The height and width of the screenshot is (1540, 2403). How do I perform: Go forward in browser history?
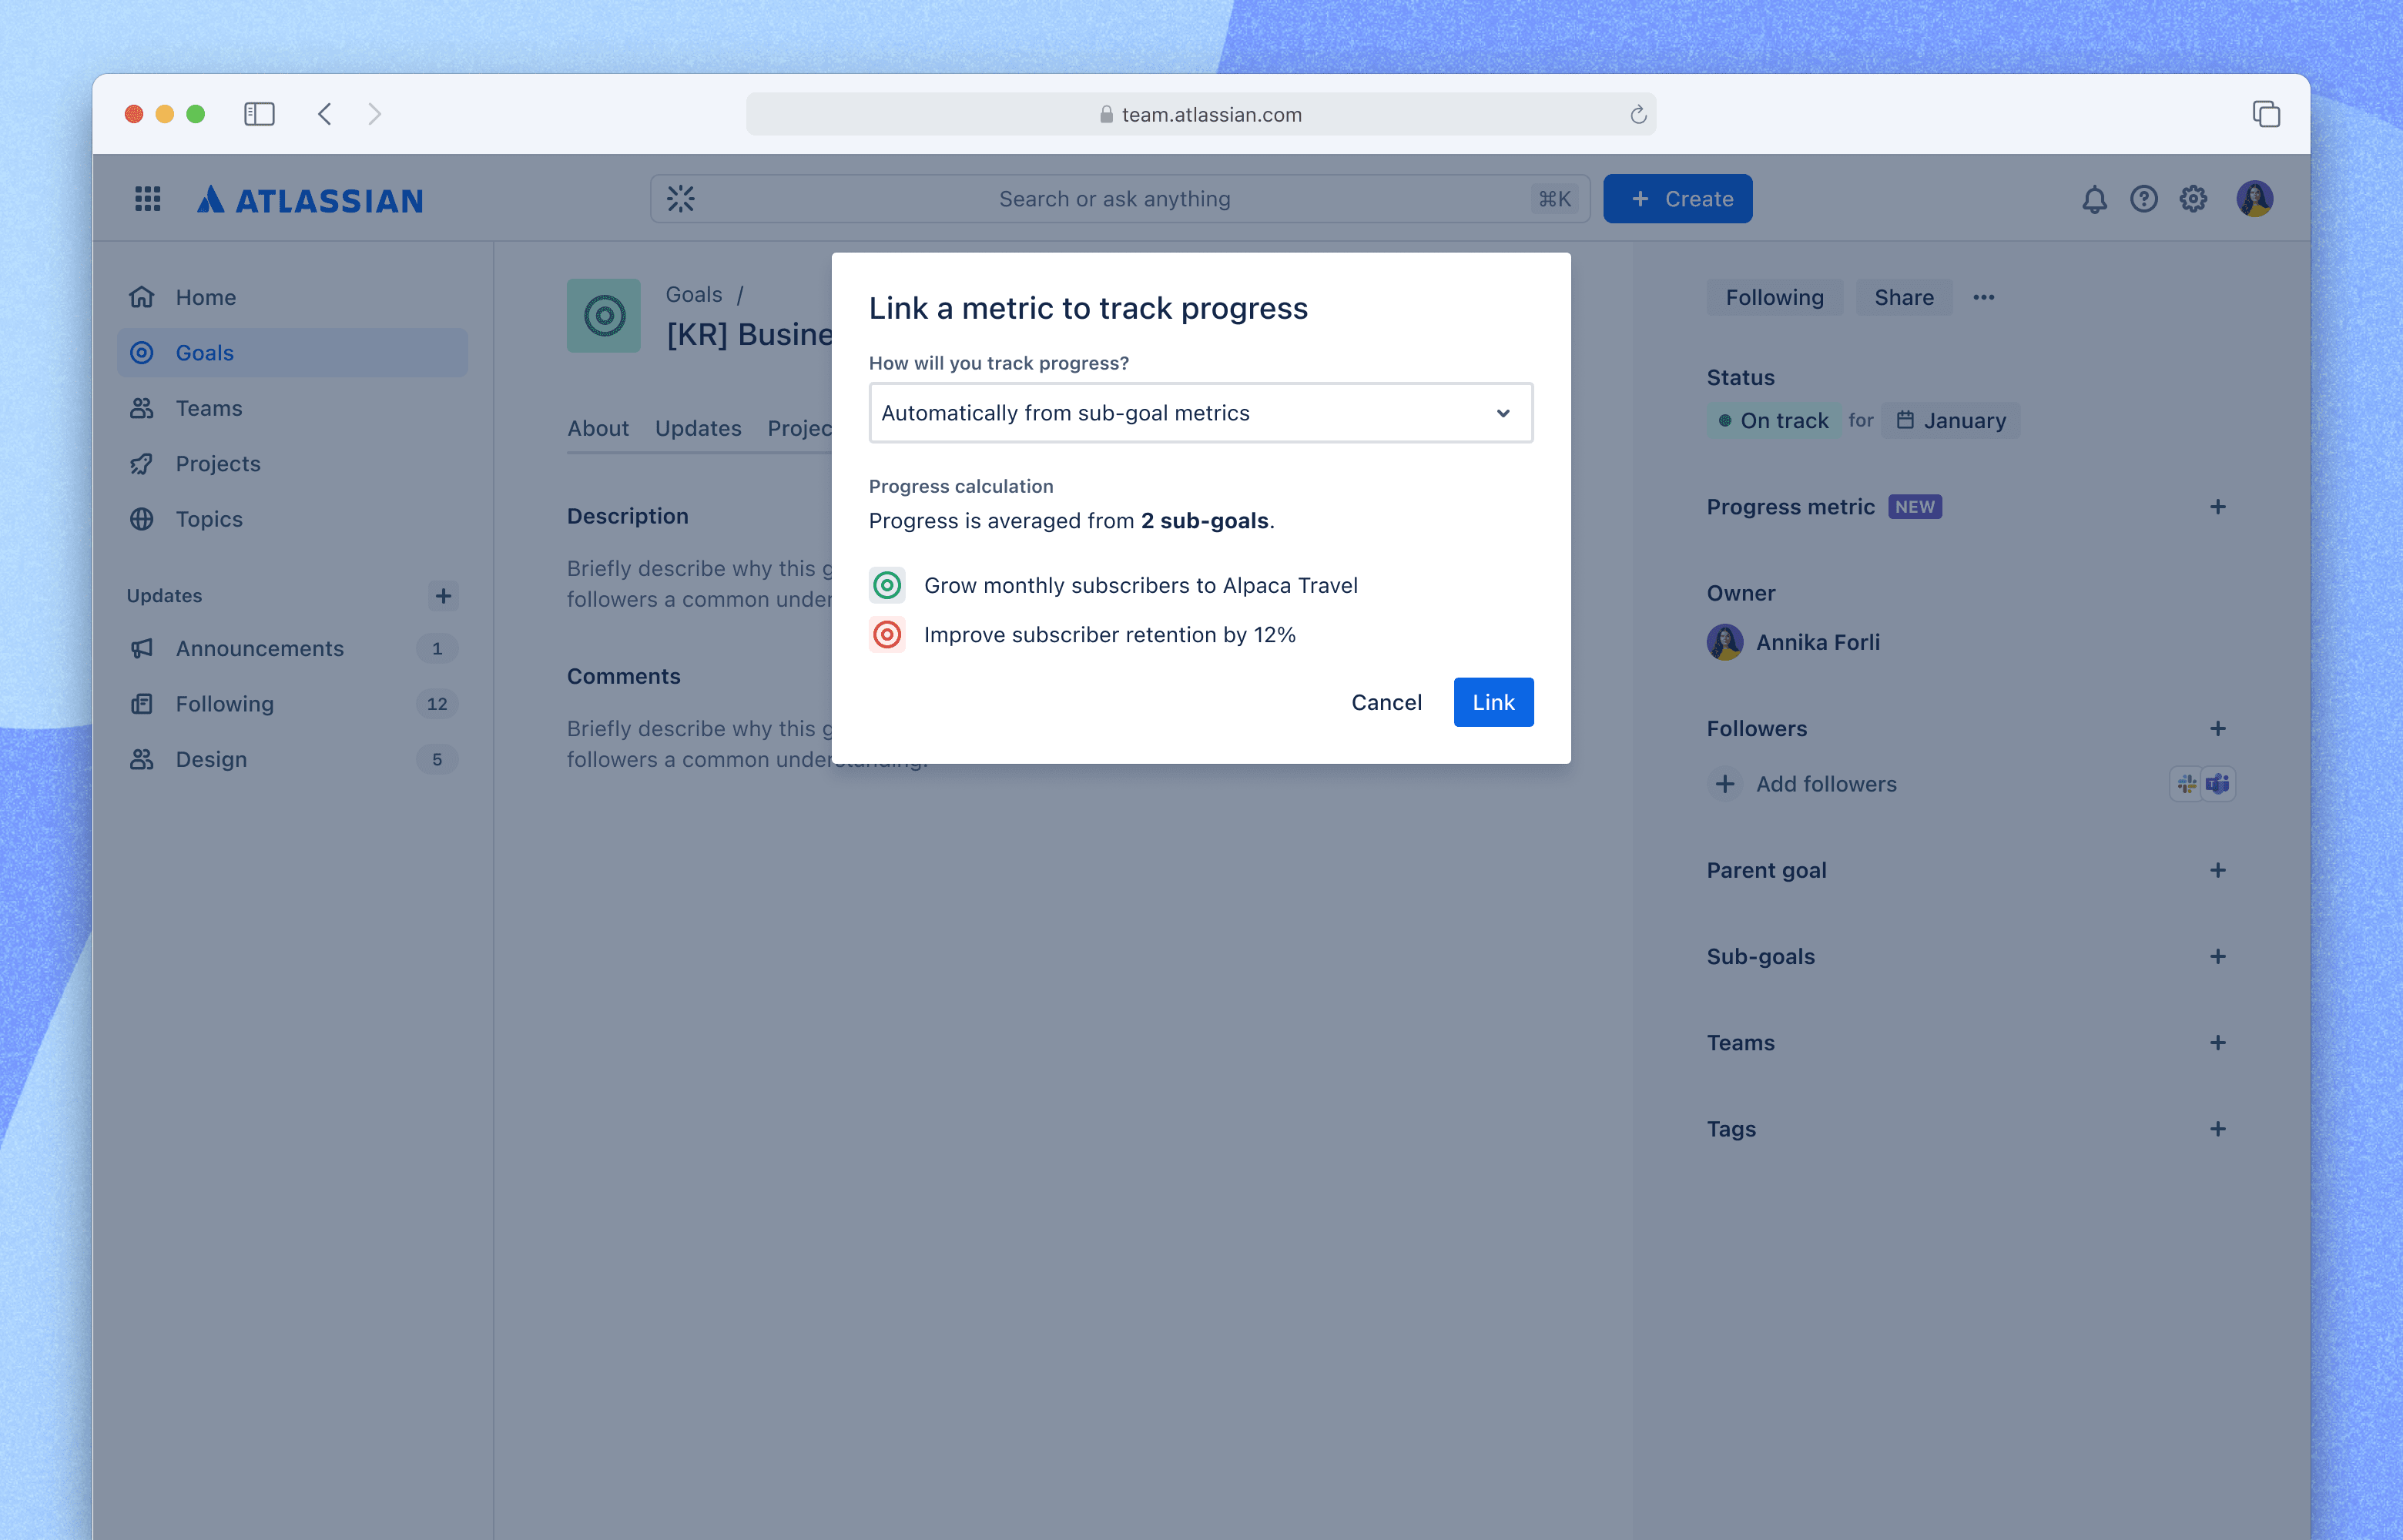pos(374,115)
